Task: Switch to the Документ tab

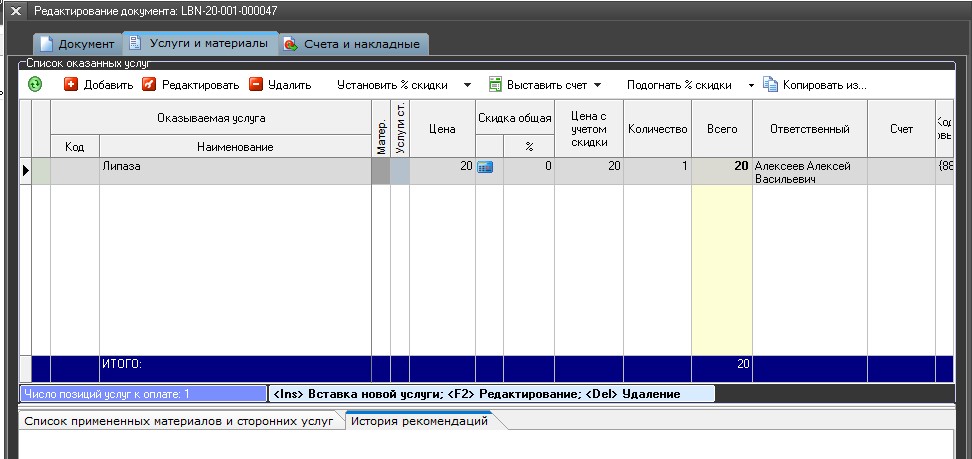Action: pos(77,44)
